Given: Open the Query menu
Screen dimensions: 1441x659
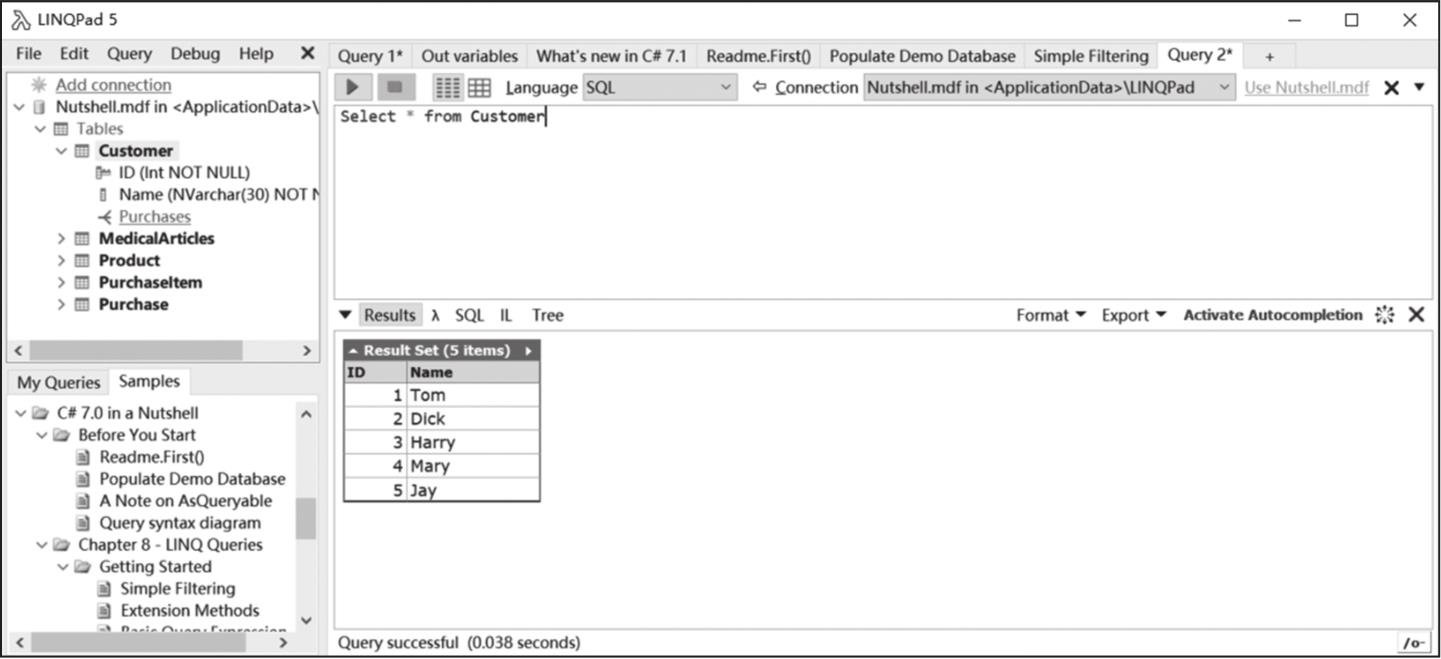Looking at the screenshot, I should point(129,53).
